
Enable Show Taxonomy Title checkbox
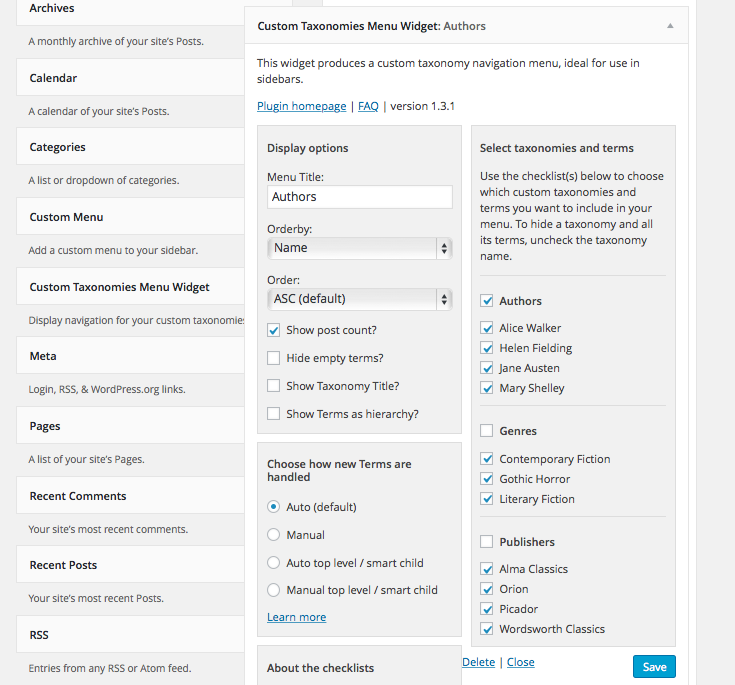click(x=274, y=386)
